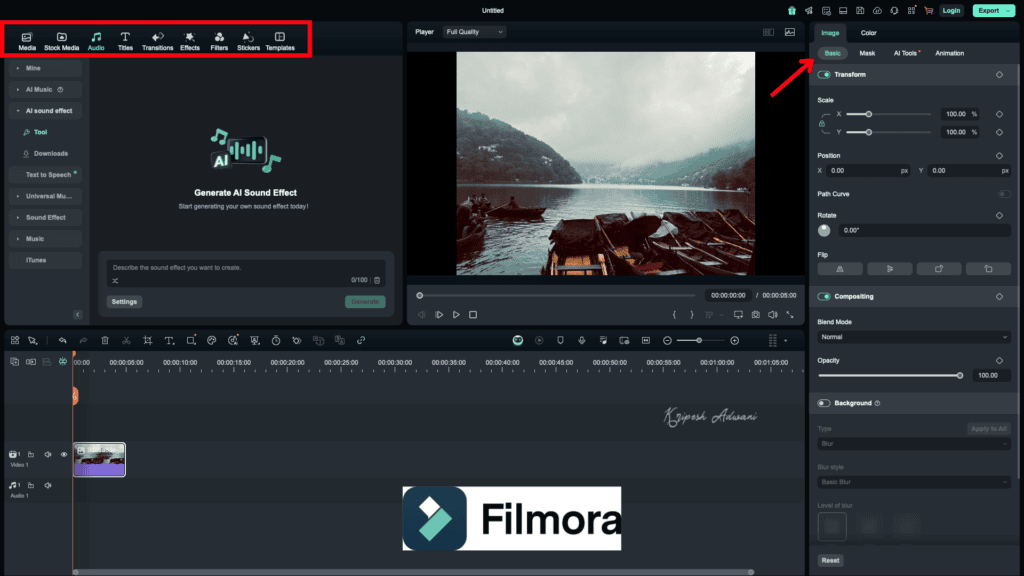Click the Delete icon in the timeline toolbar
The height and width of the screenshot is (576, 1024).
point(104,340)
